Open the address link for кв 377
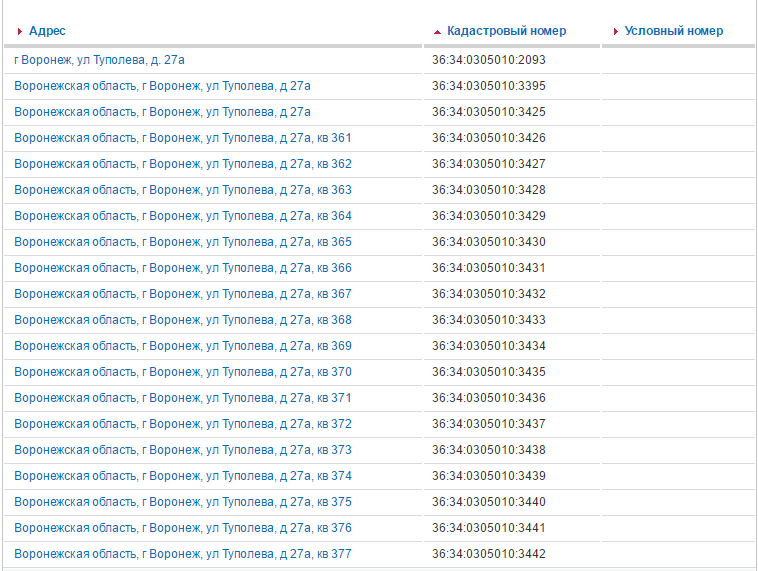This screenshot has width=758, height=571. (182, 554)
